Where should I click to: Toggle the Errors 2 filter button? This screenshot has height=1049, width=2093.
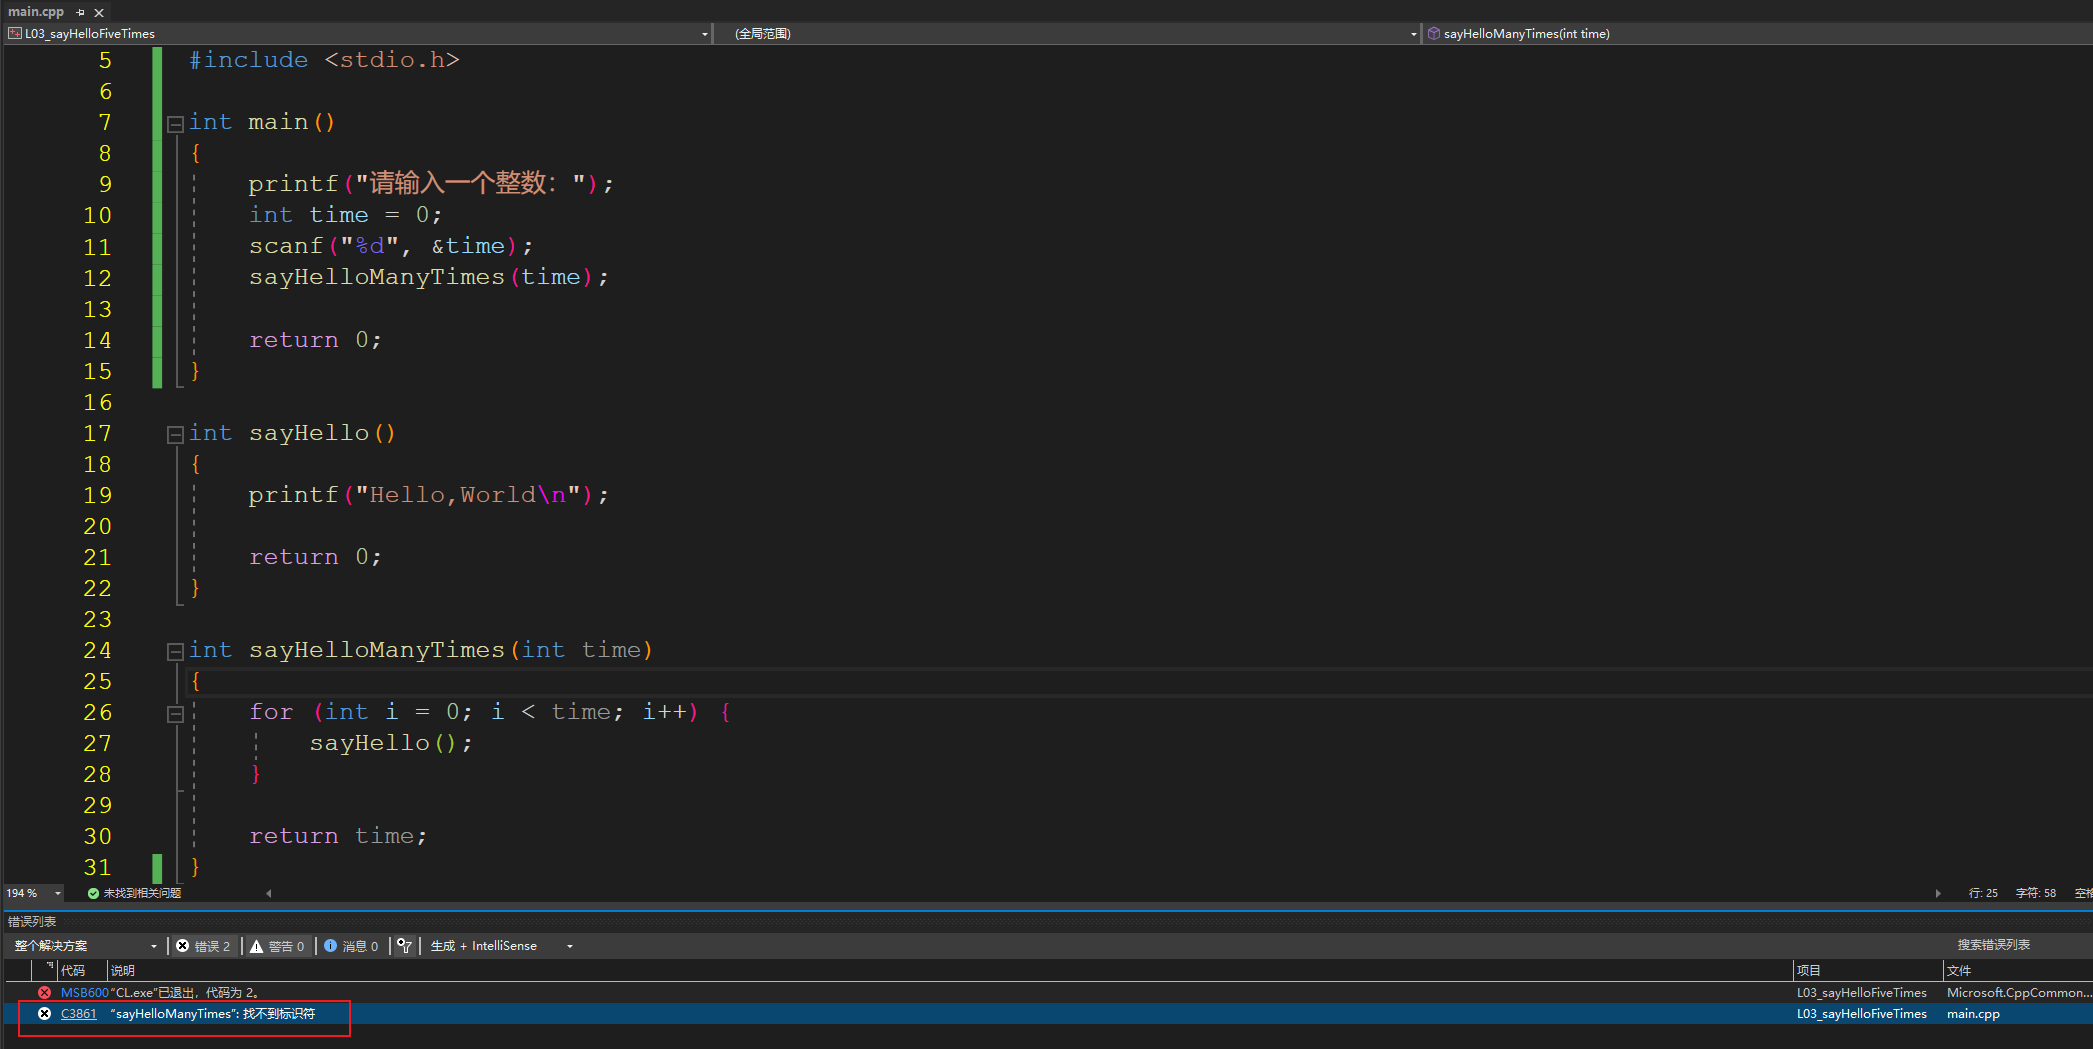[203, 946]
